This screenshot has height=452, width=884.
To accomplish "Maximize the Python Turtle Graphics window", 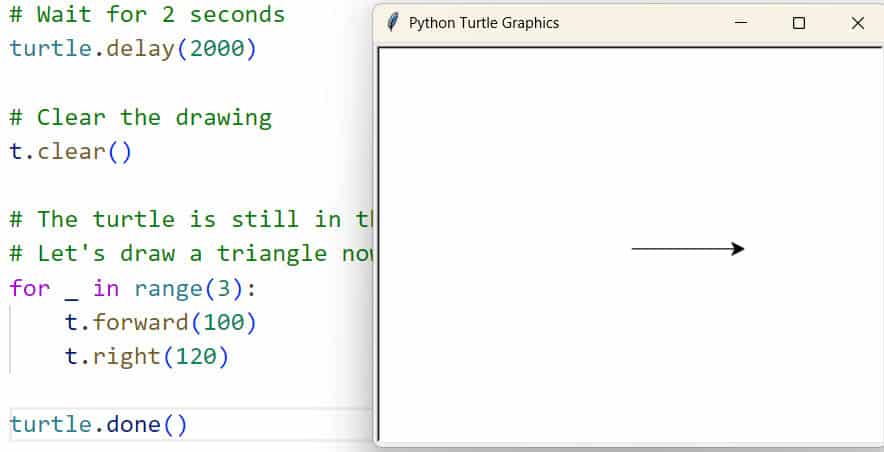I will [799, 23].
